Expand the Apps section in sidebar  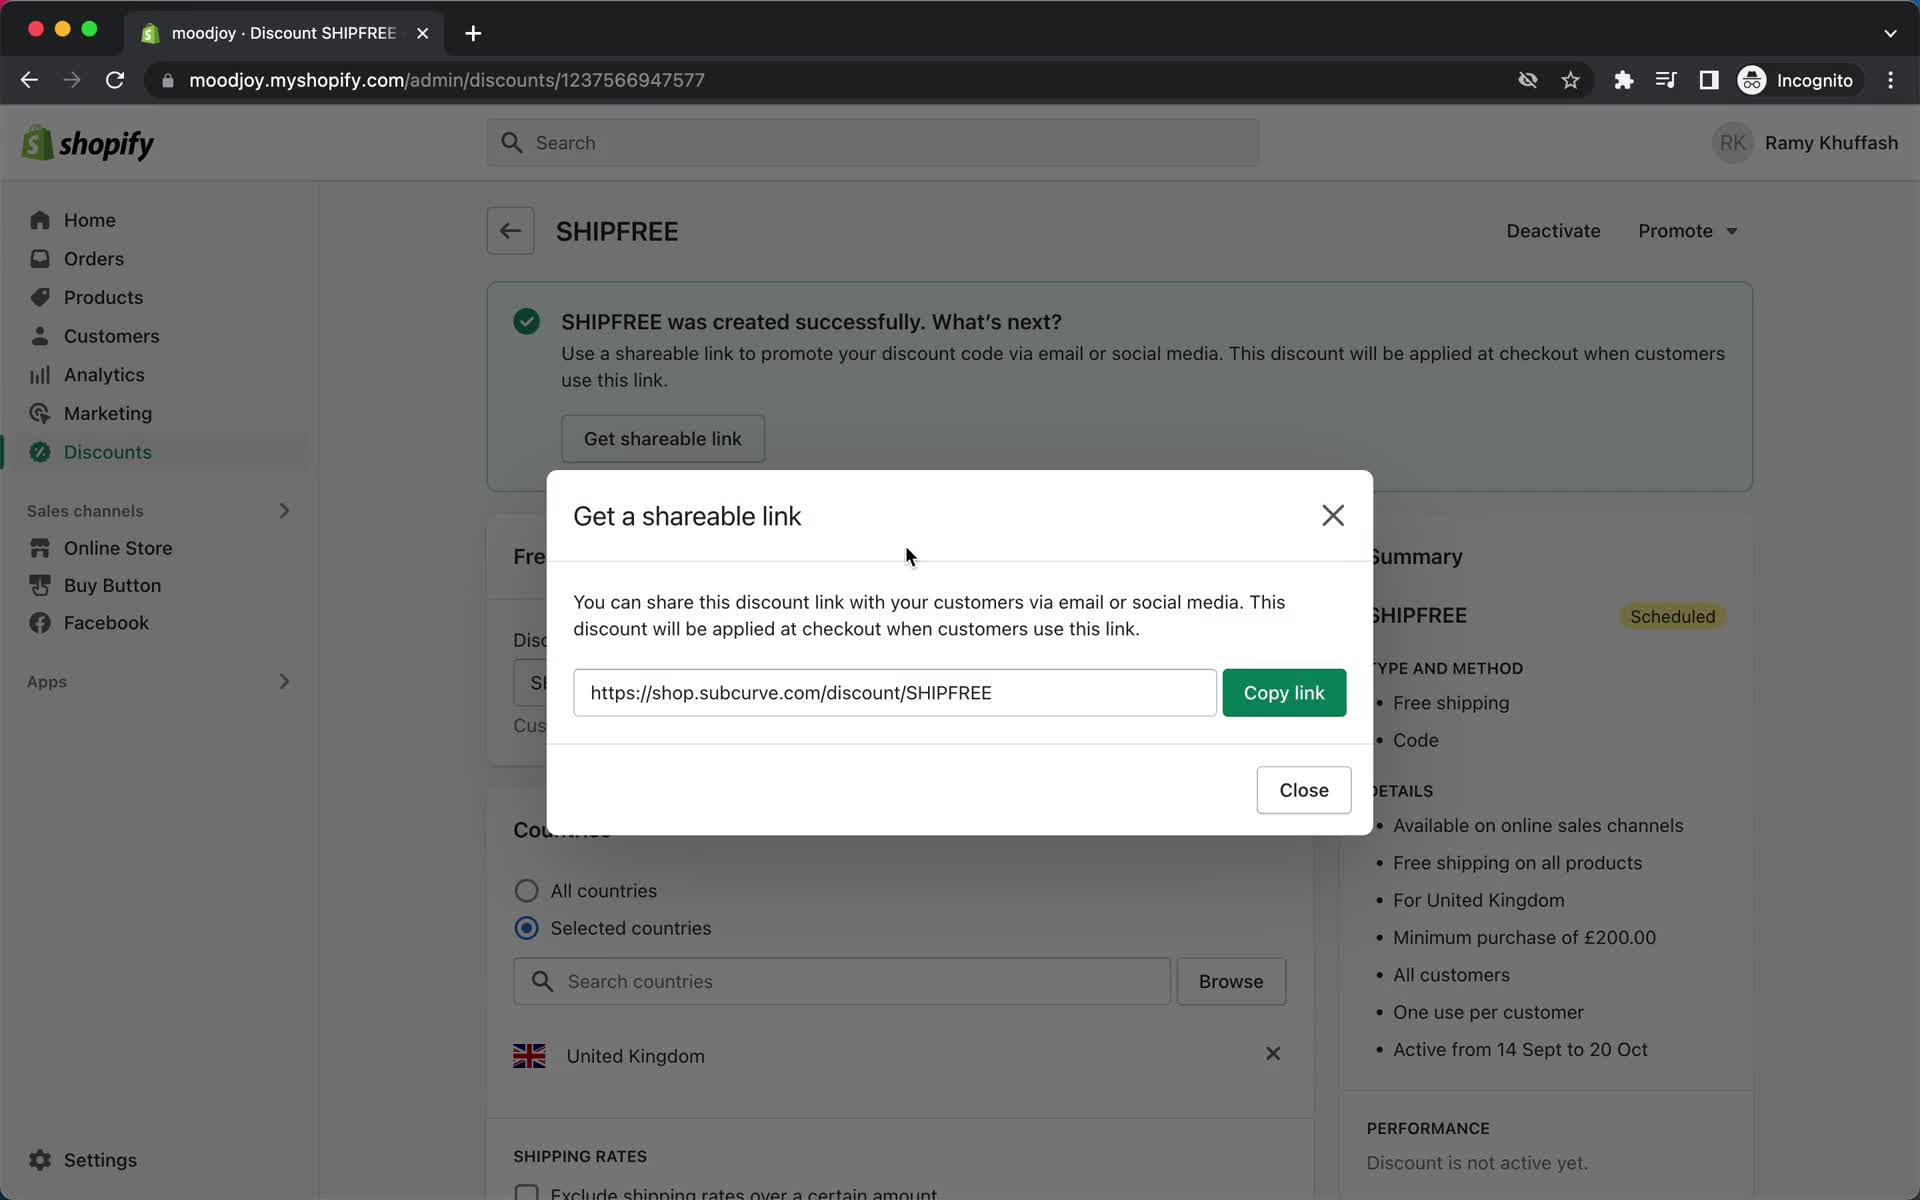(x=286, y=682)
